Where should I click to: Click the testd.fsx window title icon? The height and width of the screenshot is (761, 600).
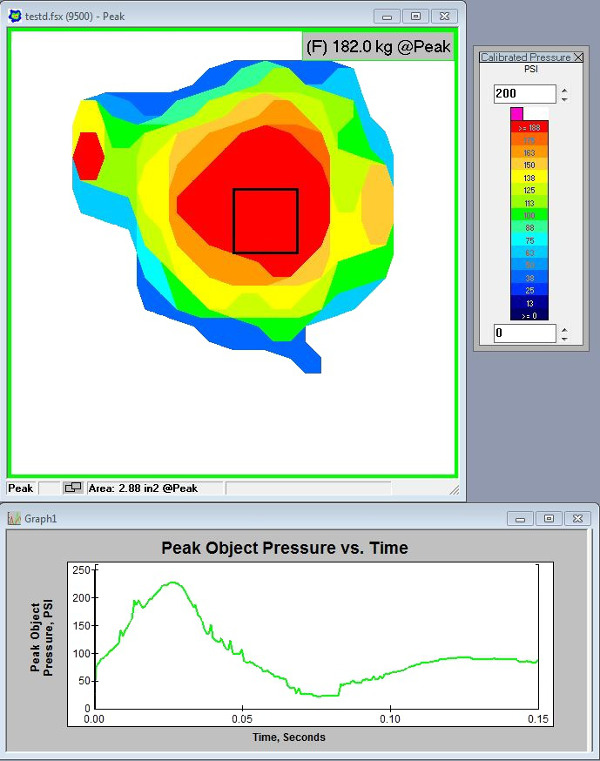(15, 16)
